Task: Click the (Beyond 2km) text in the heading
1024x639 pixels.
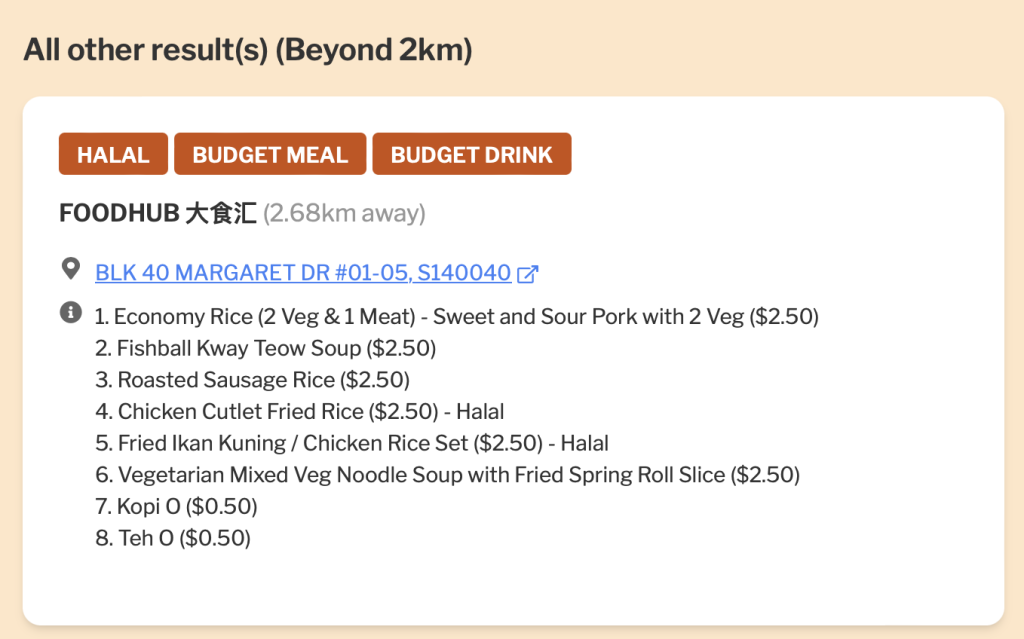Action: tap(373, 49)
